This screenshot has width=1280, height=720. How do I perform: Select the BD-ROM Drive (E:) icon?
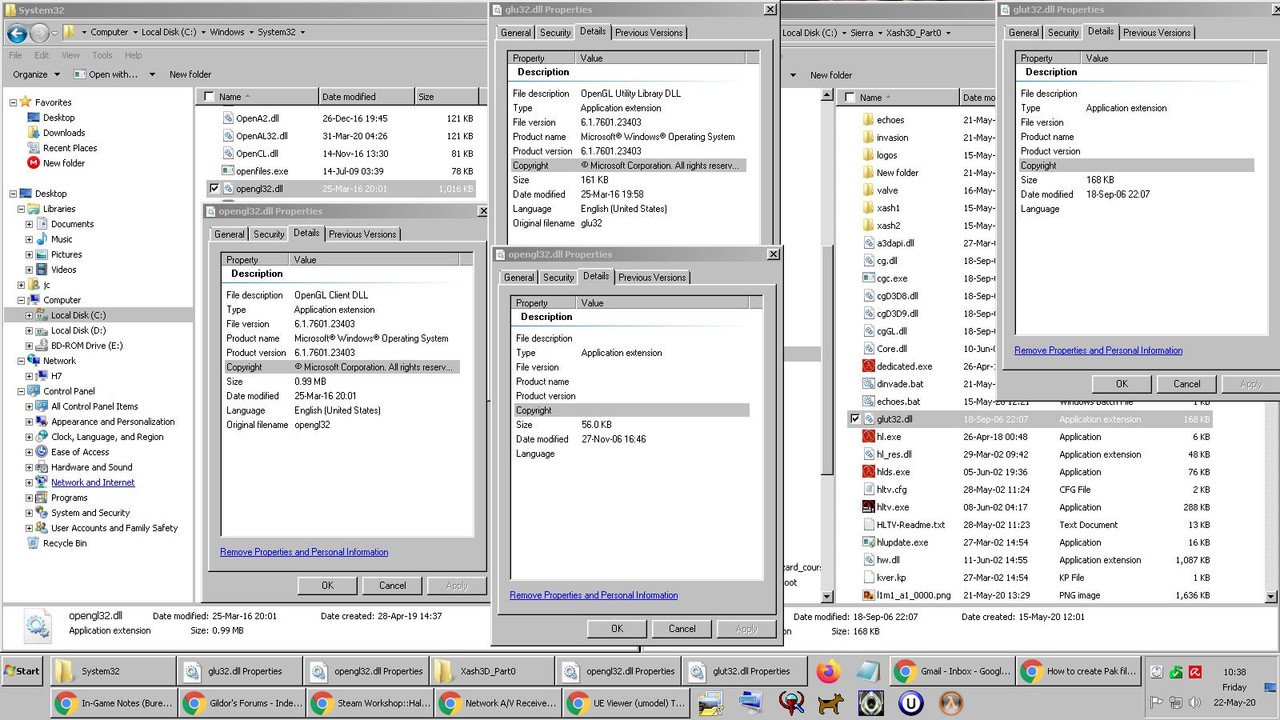tap(42, 345)
